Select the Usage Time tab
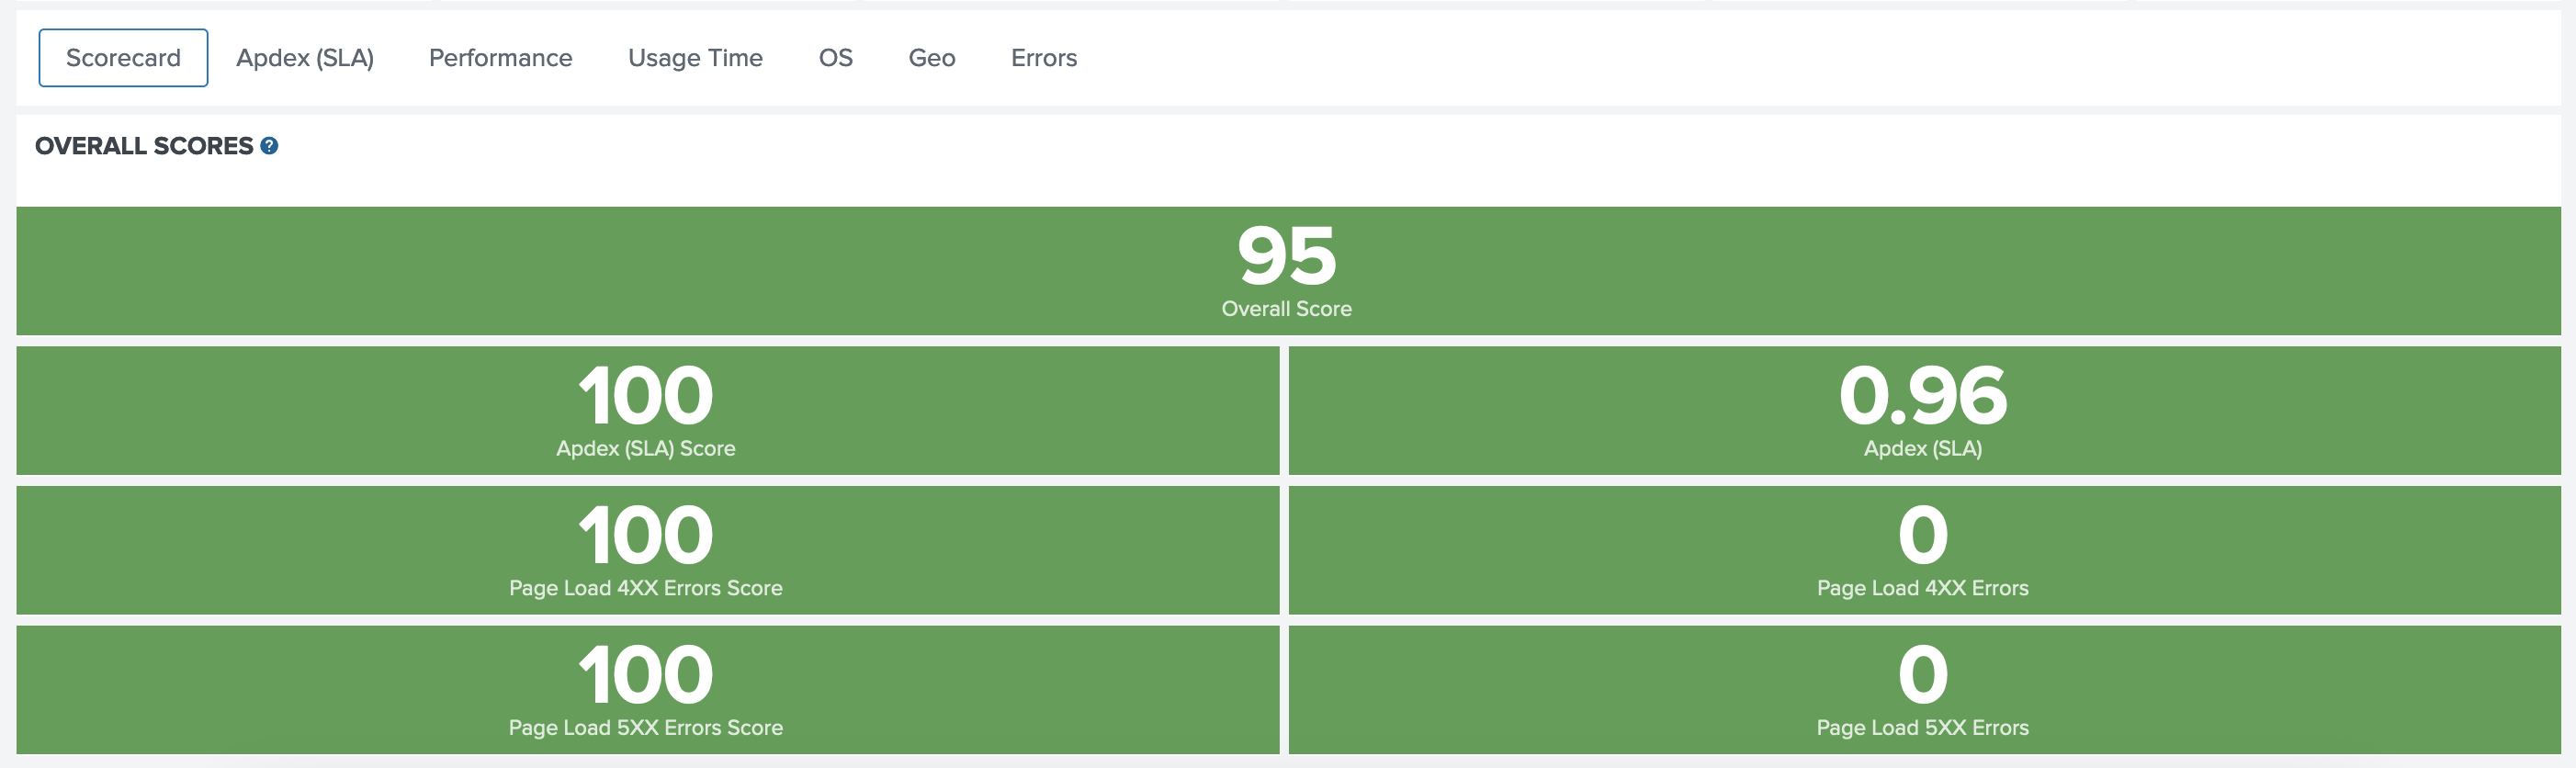Viewport: 2576px width, 768px height. point(695,58)
